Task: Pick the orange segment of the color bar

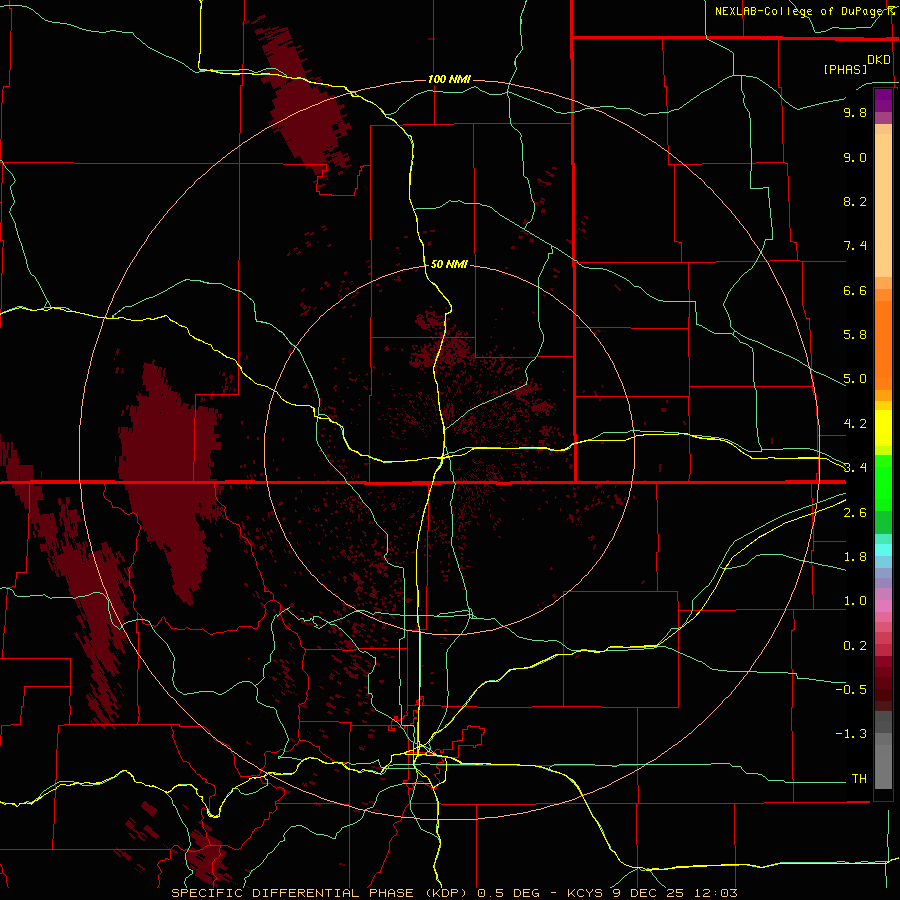Action: (x=883, y=345)
